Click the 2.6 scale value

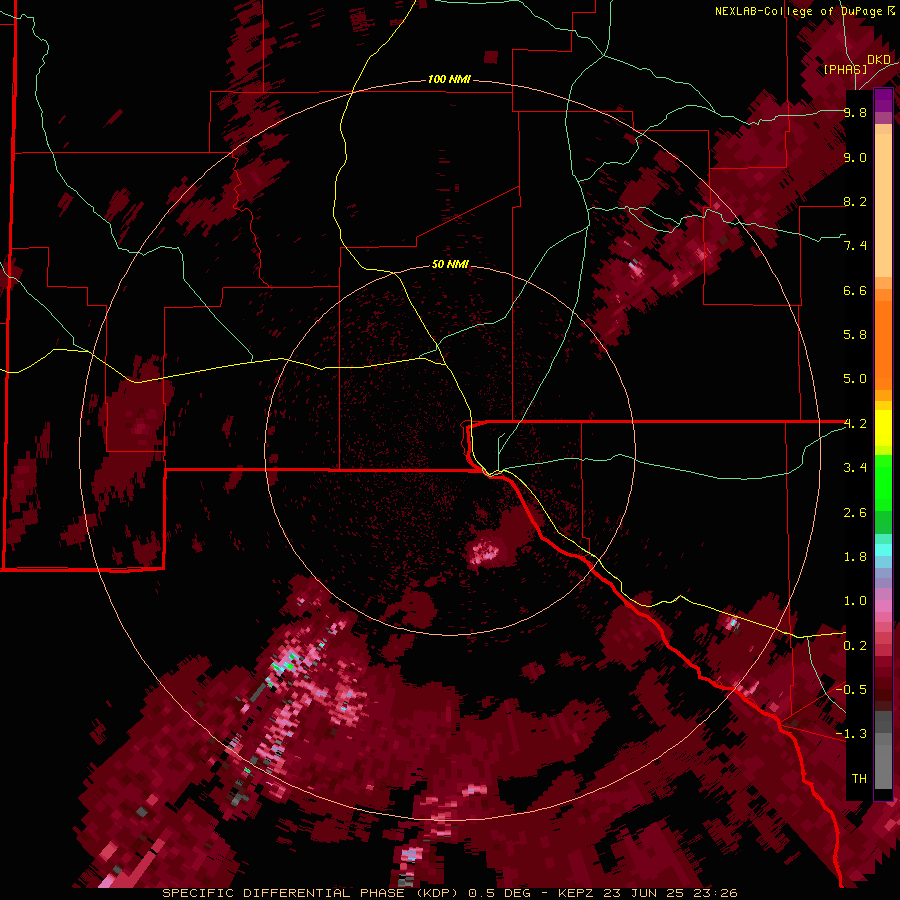coord(855,512)
